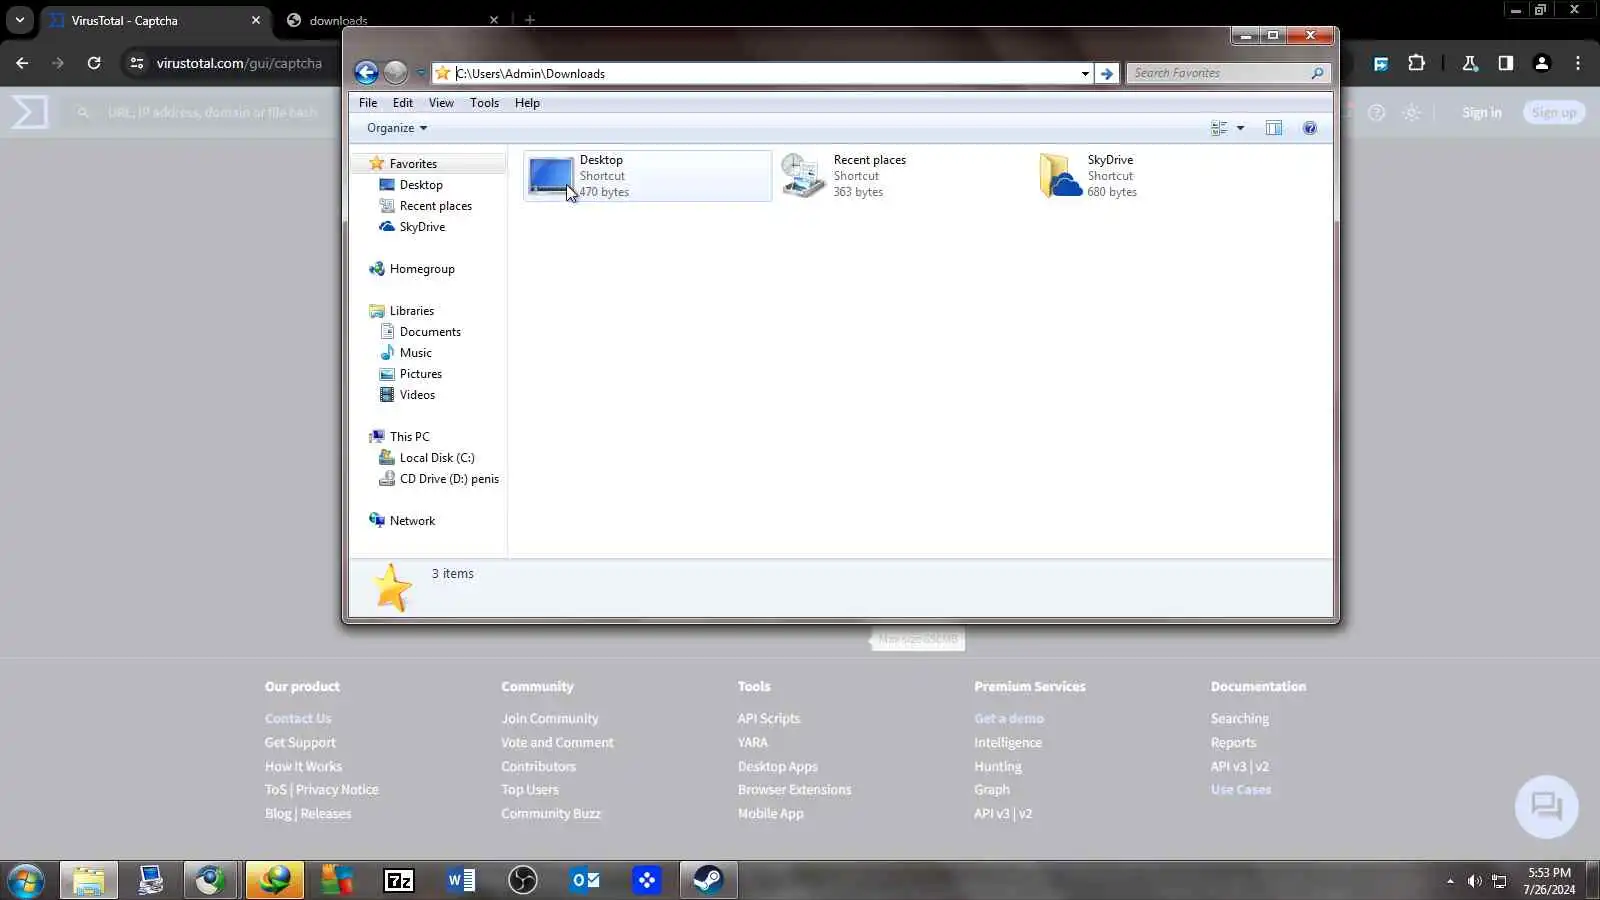Change the view layout in Explorer
This screenshot has width=1600, height=900.
coord(1219,128)
